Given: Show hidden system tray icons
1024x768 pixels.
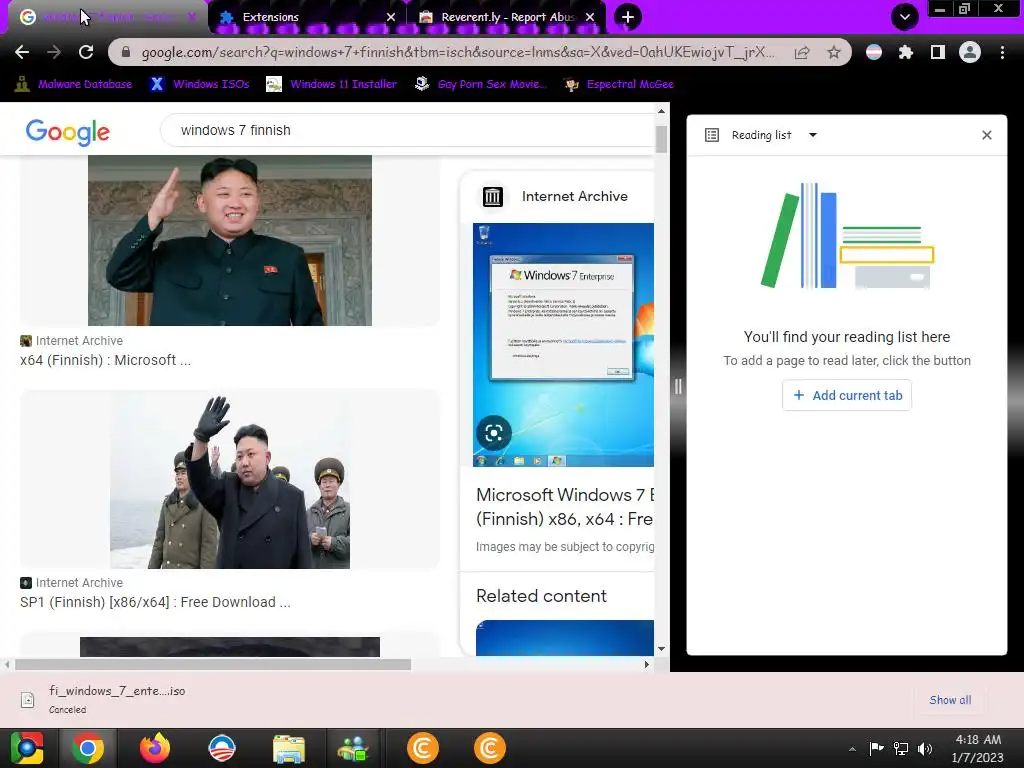Looking at the screenshot, I should point(852,749).
